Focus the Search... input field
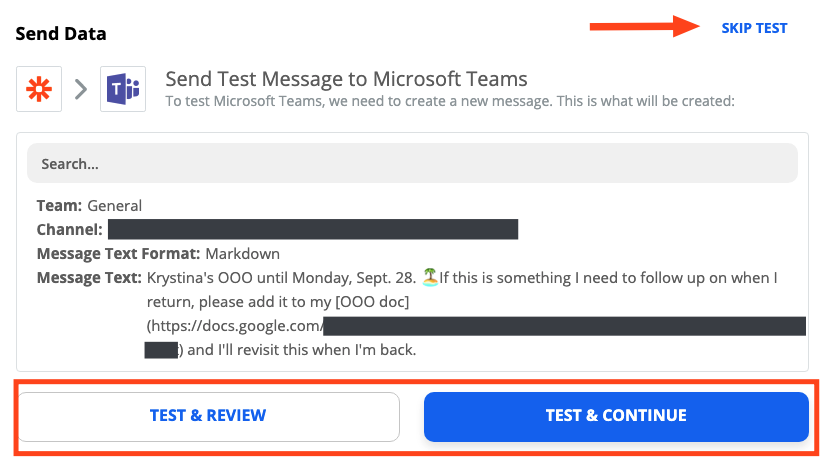 click(x=412, y=163)
